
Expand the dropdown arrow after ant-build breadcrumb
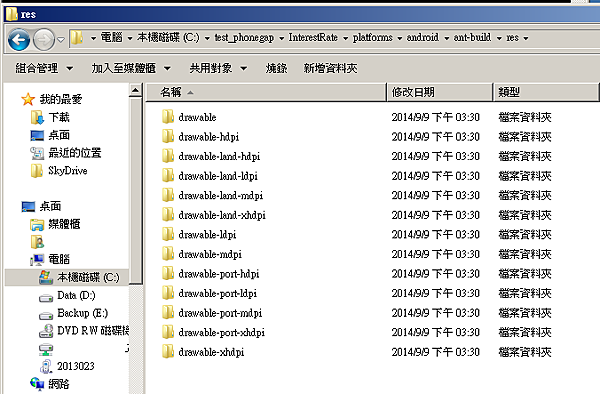click(x=499, y=38)
